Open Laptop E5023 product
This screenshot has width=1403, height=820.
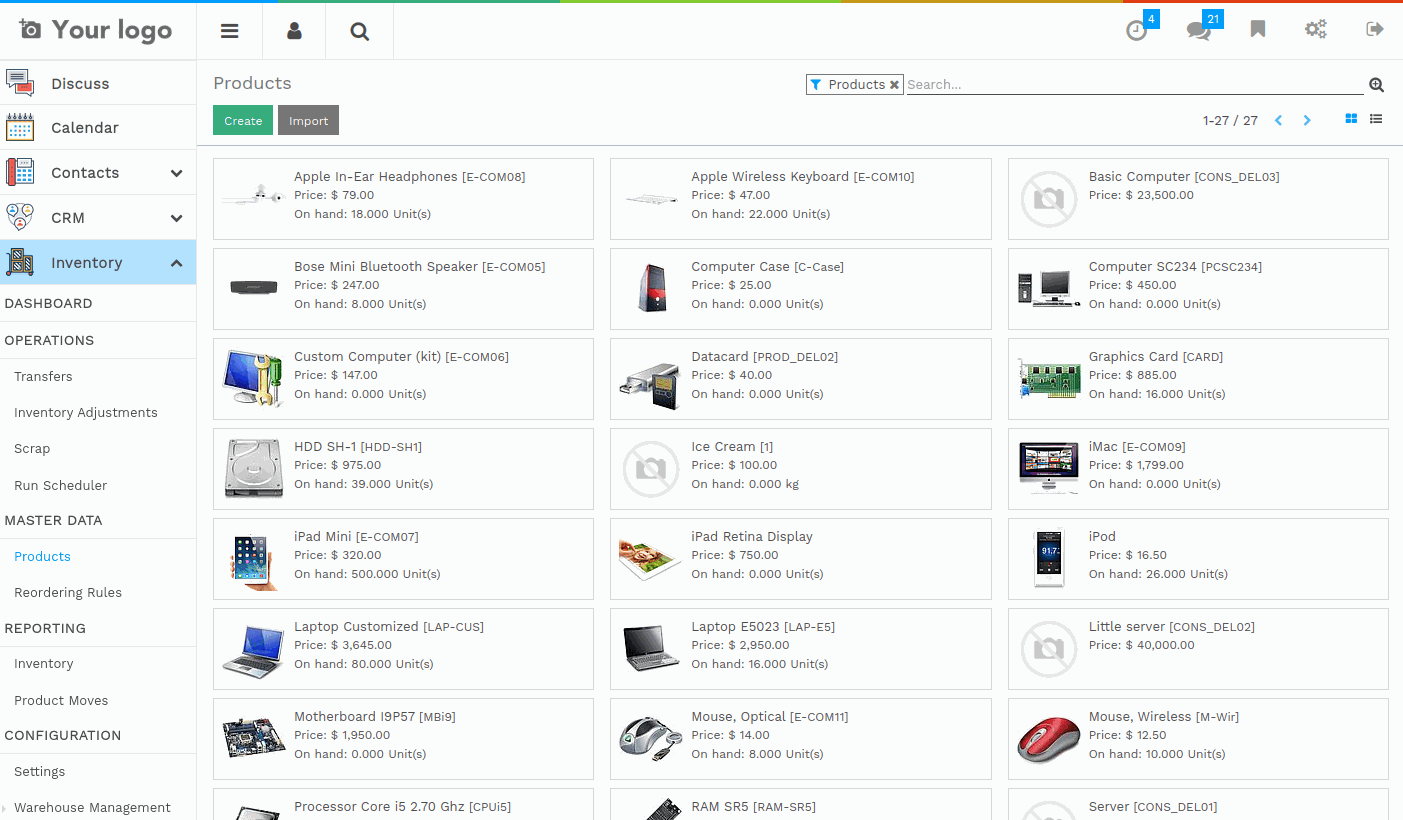(x=800, y=649)
